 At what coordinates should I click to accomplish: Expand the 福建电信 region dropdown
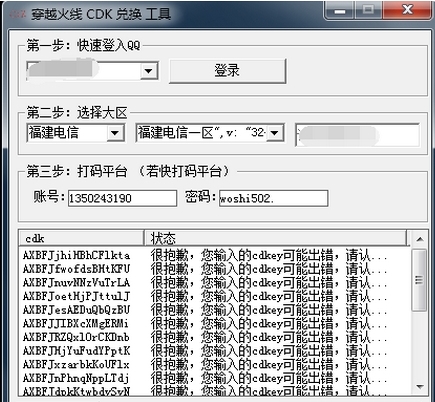(x=115, y=133)
